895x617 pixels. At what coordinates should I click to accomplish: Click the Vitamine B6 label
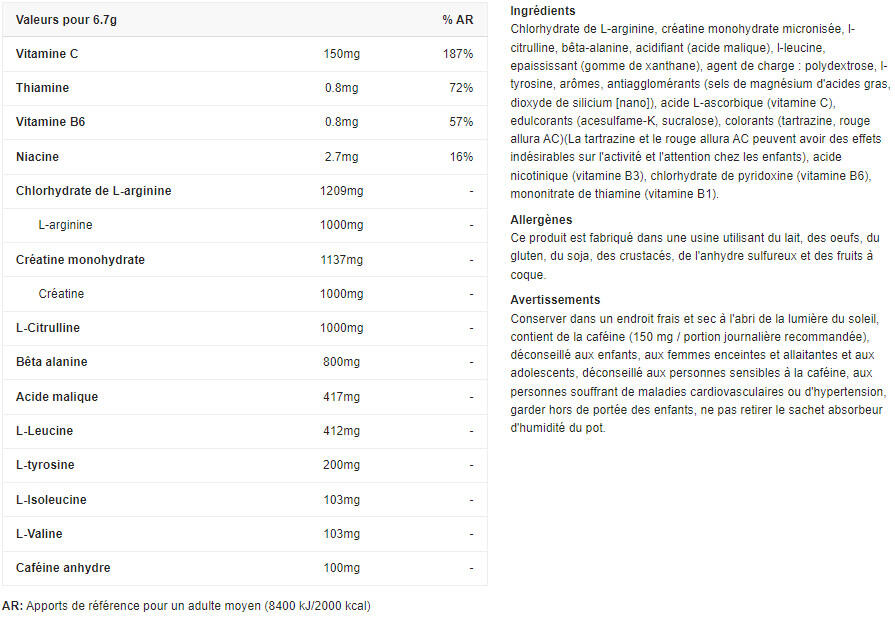pyautogui.click(x=50, y=122)
